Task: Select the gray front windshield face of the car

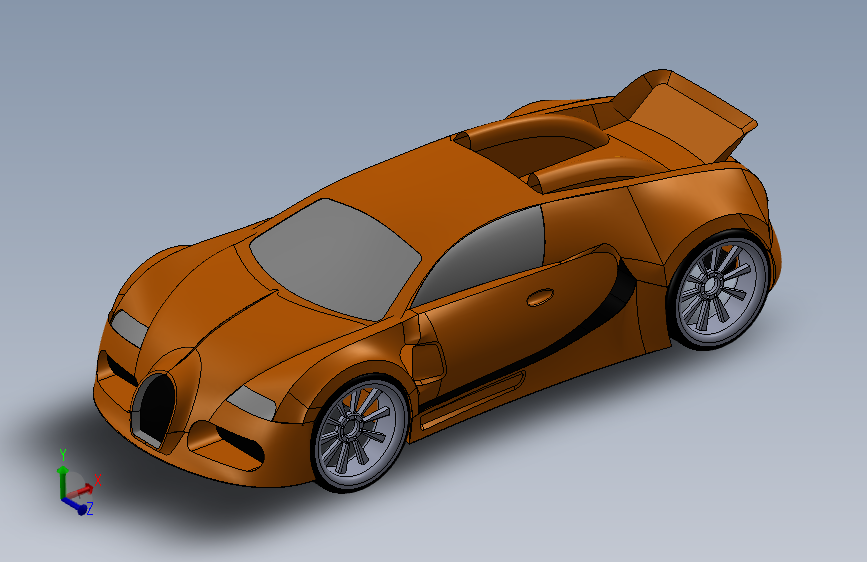Action: pos(335,258)
